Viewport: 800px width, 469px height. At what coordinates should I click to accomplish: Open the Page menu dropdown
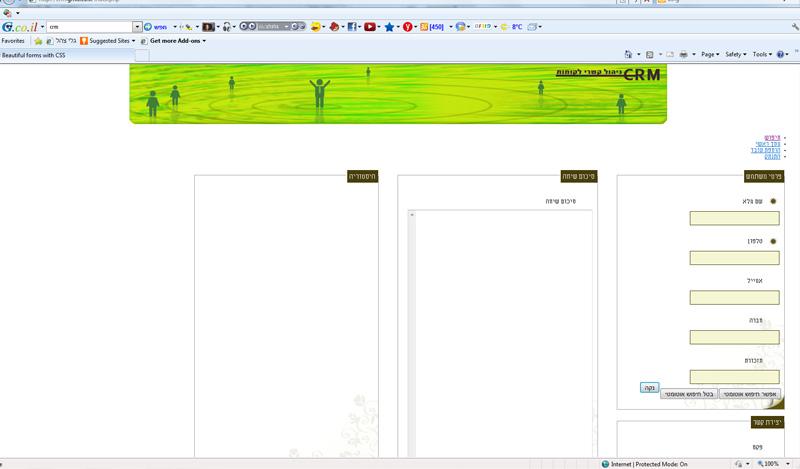click(710, 54)
